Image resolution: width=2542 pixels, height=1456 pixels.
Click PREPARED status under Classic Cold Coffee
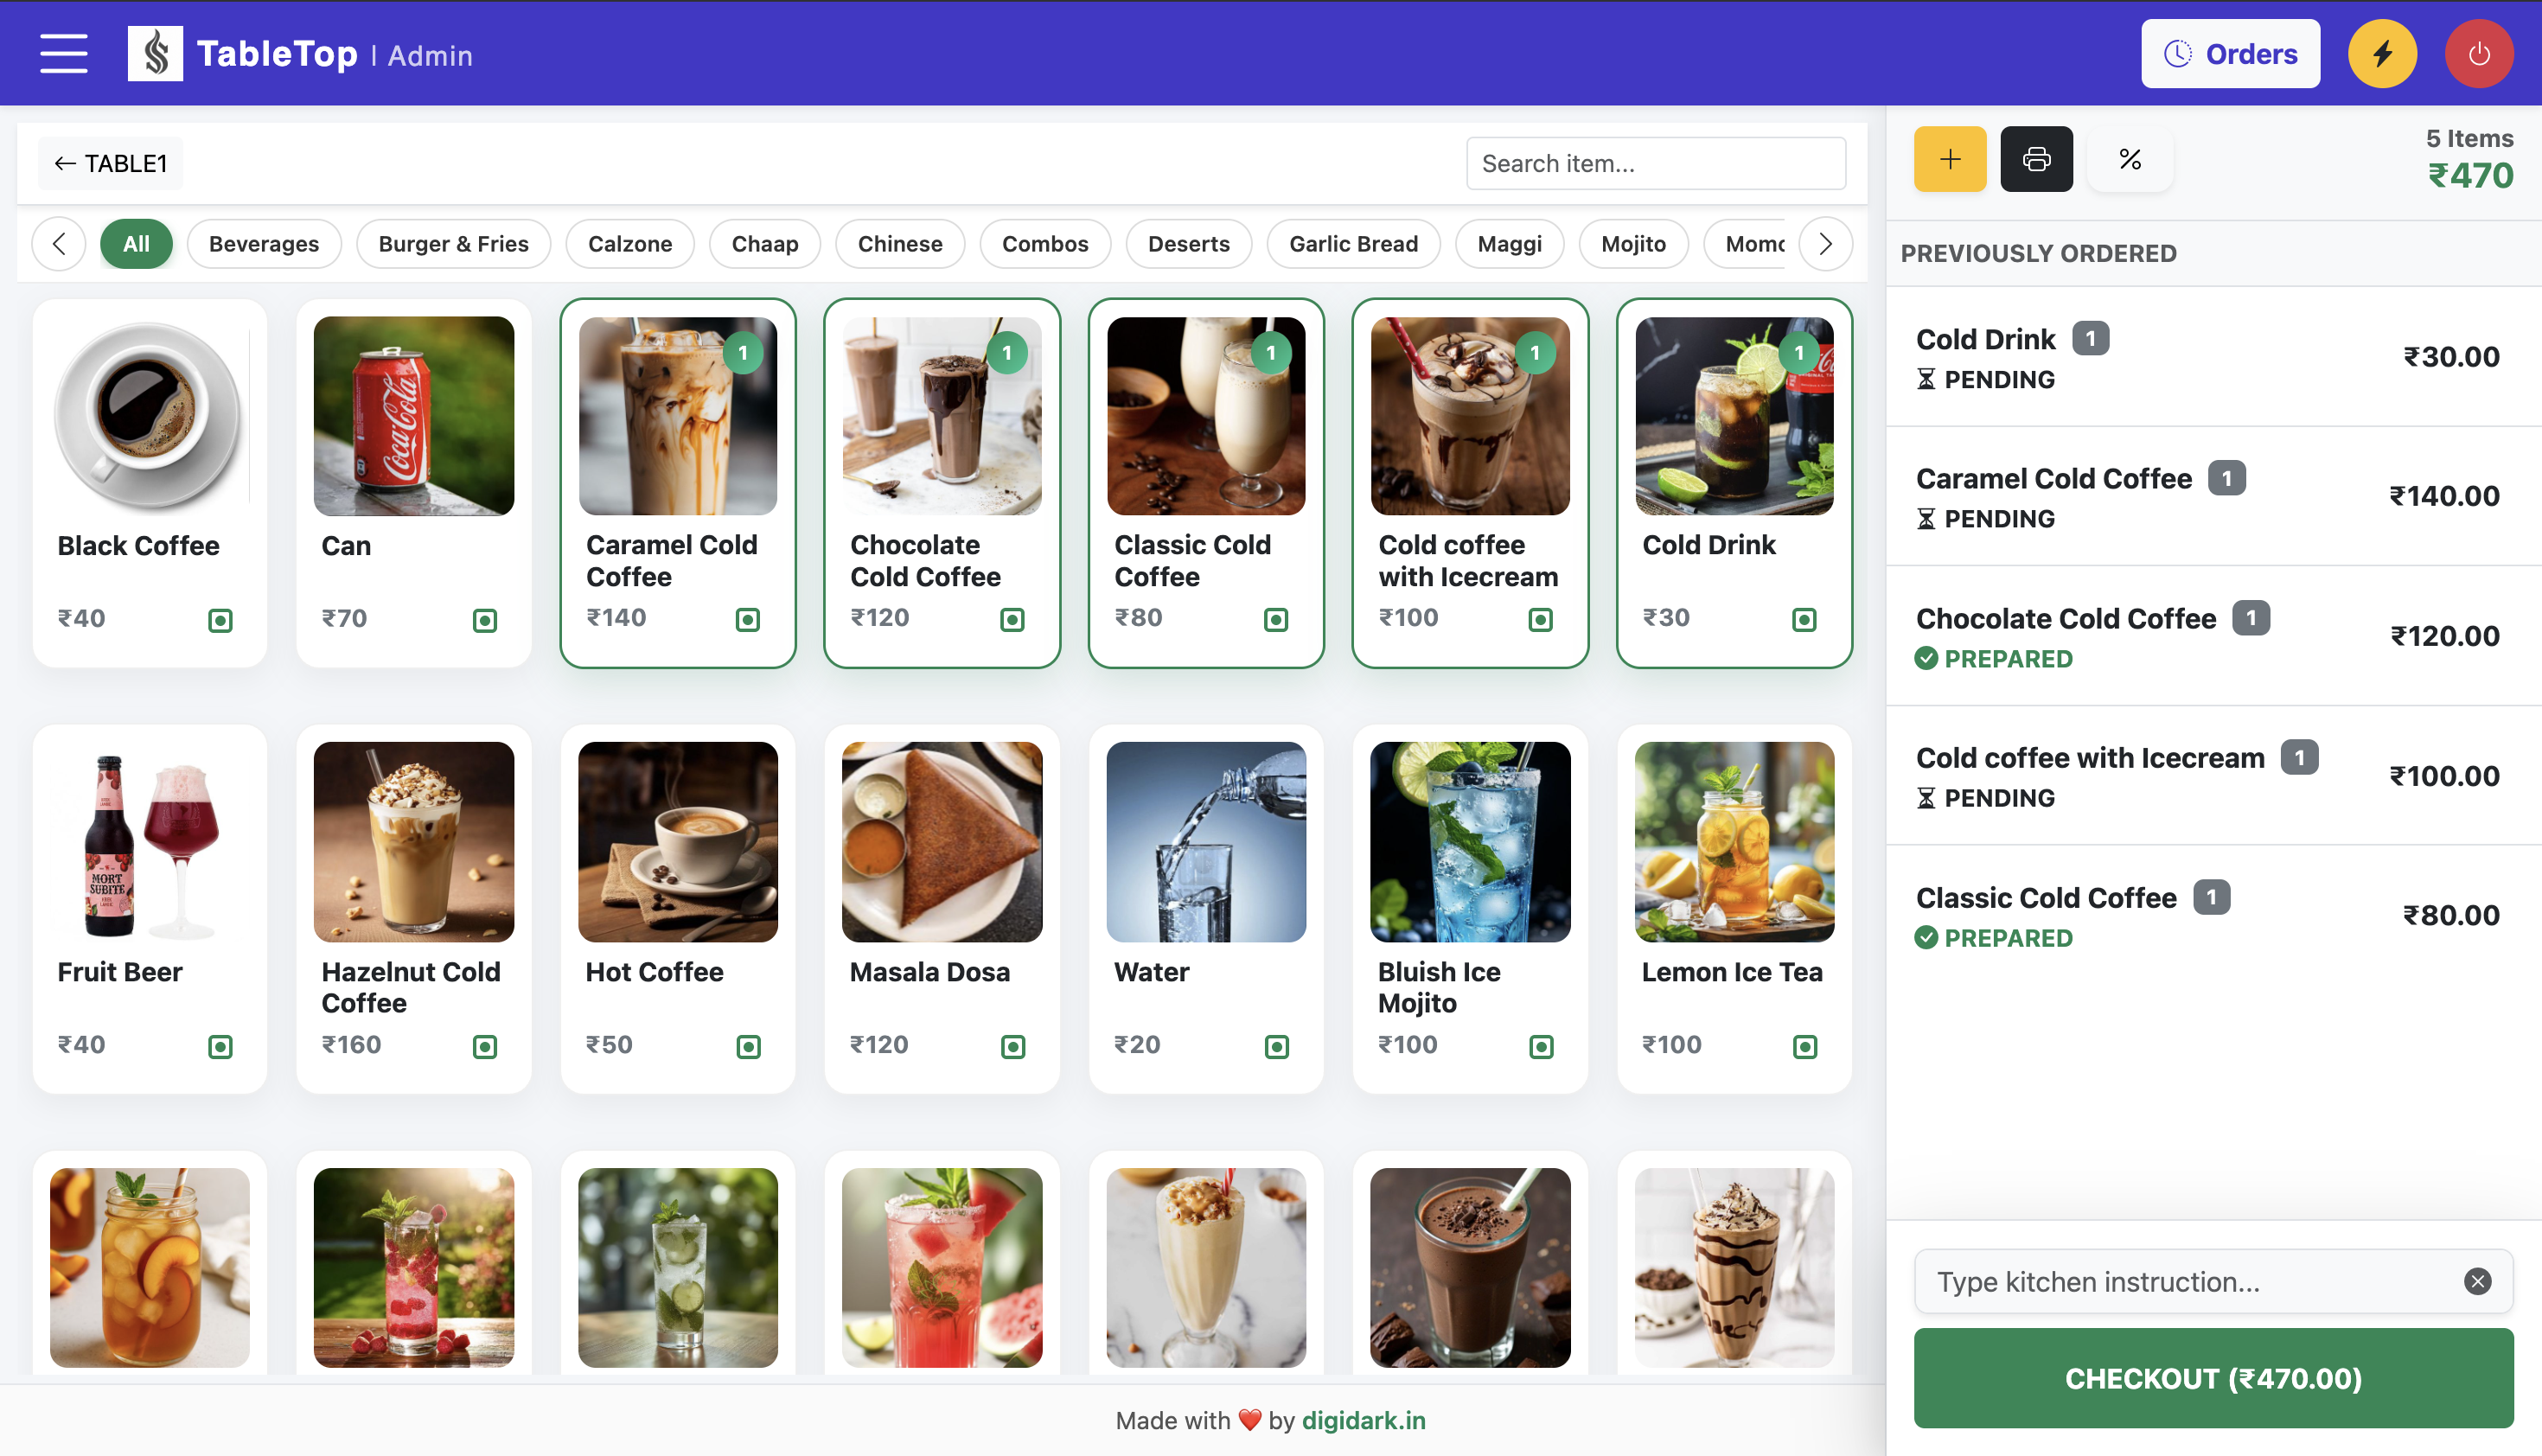[x=1993, y=938]
